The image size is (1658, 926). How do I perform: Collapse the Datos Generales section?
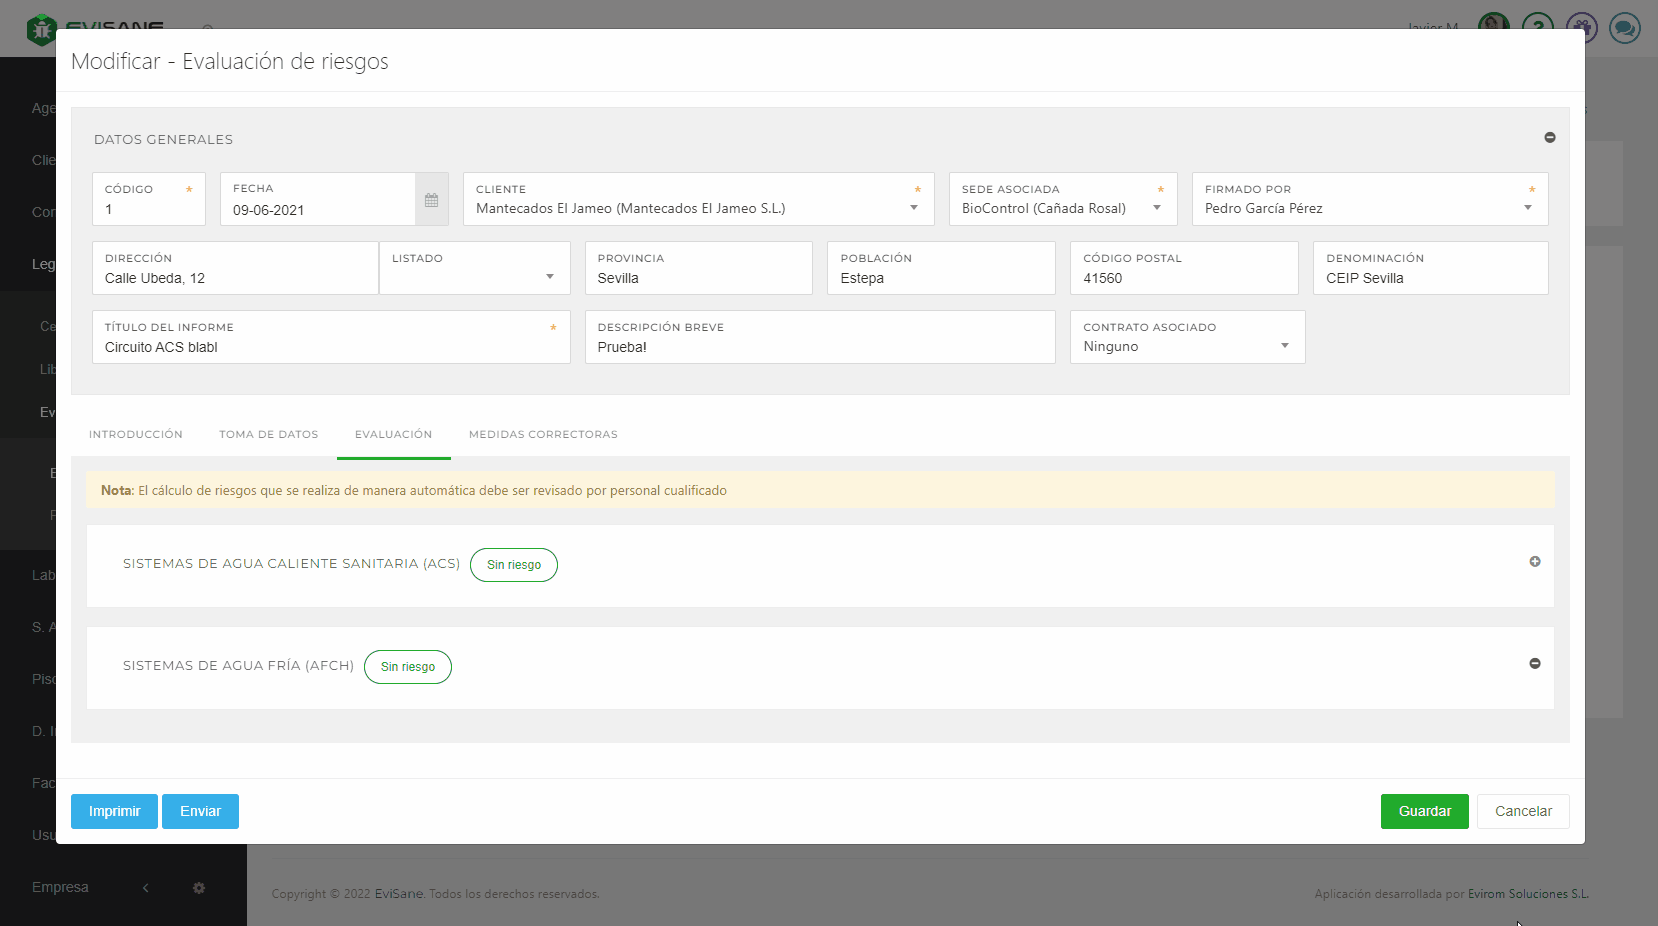[1549, 138]
